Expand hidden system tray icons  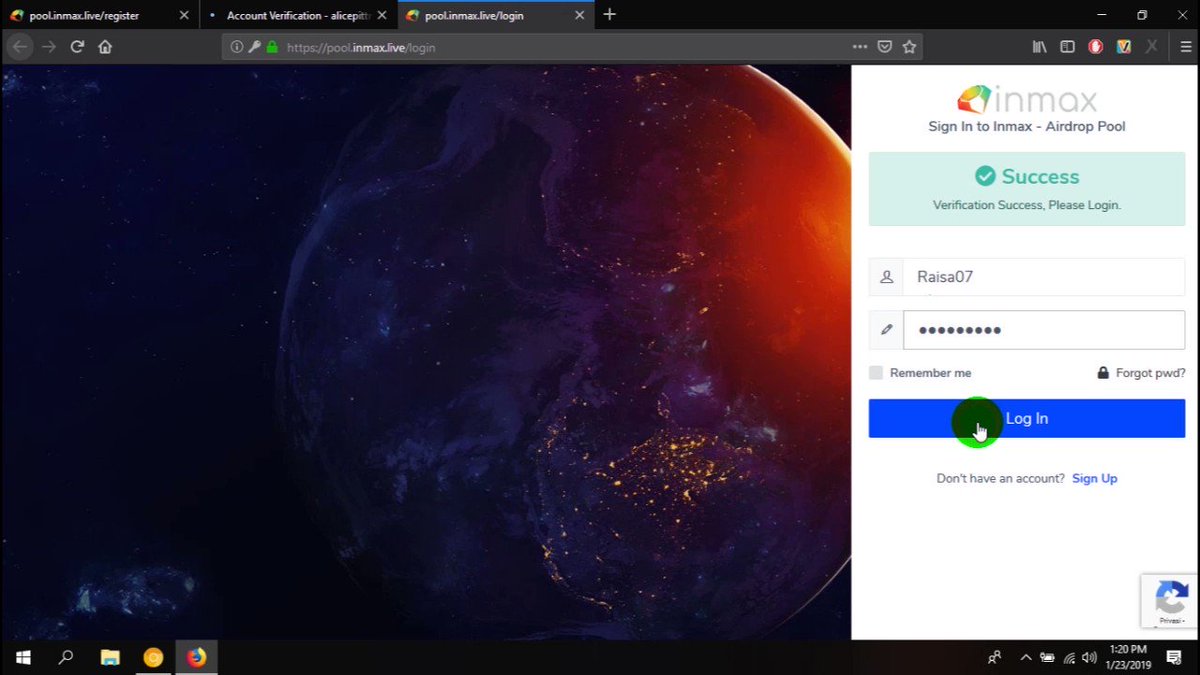point(1025,658)
